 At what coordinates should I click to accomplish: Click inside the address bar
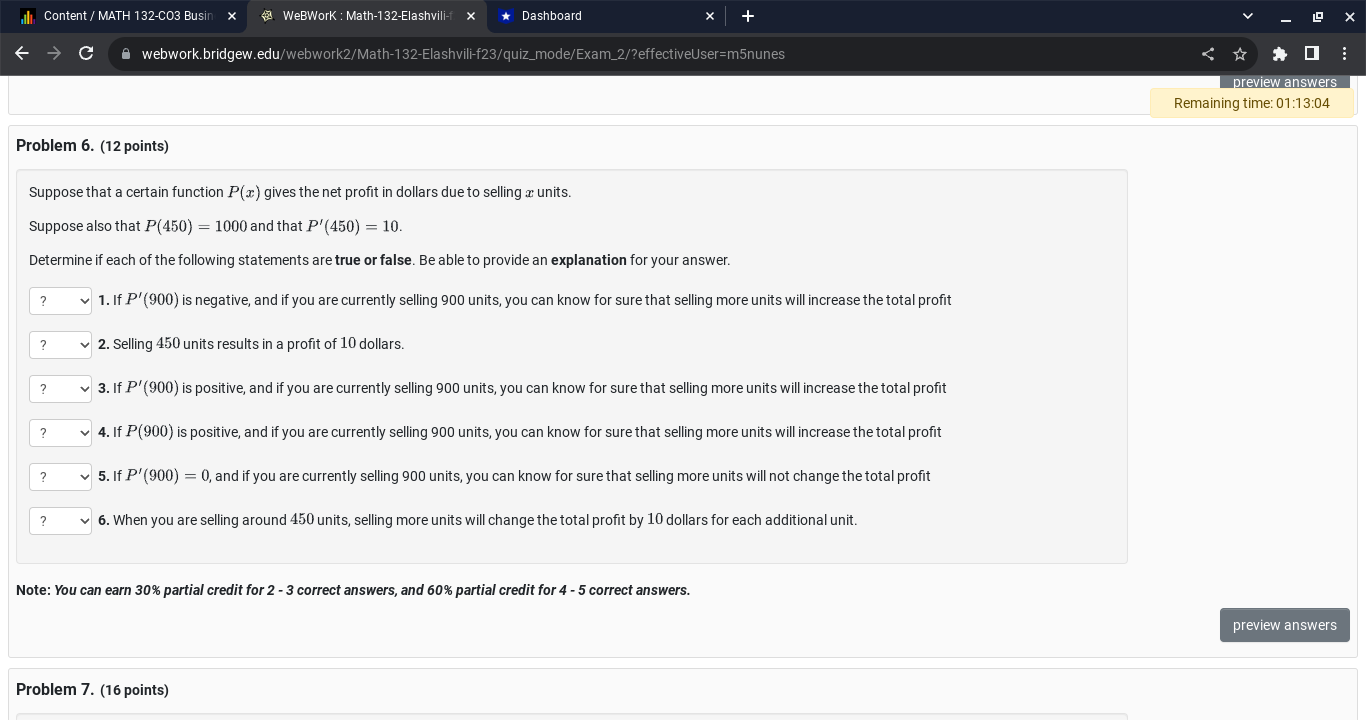pos(600,54)
